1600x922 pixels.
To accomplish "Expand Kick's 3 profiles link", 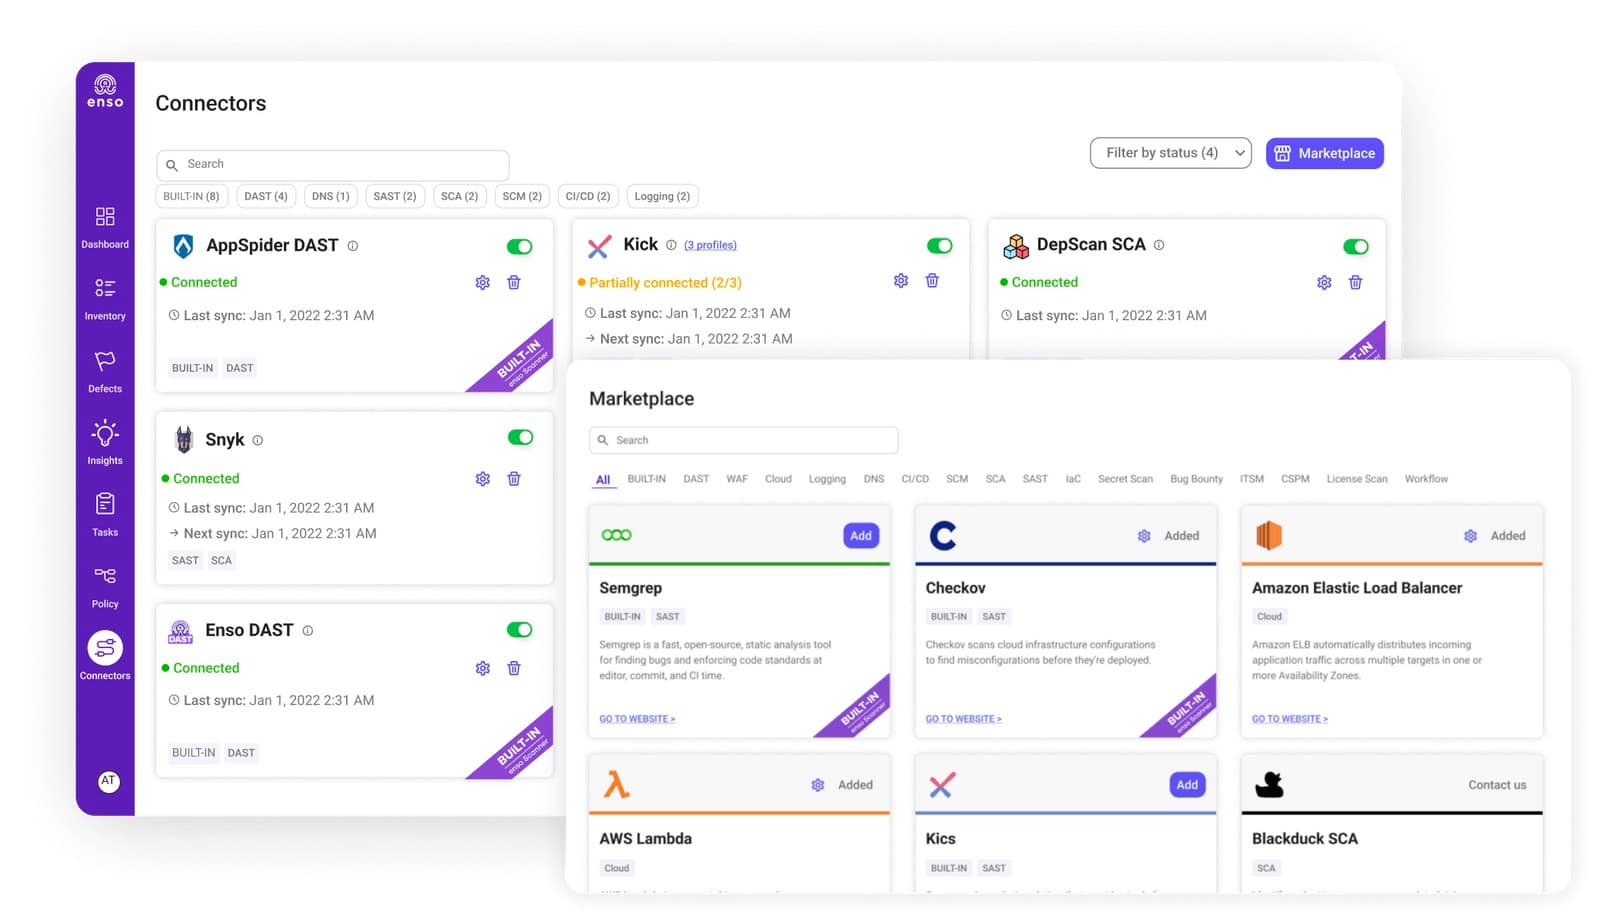I will (x=710, y=245).
